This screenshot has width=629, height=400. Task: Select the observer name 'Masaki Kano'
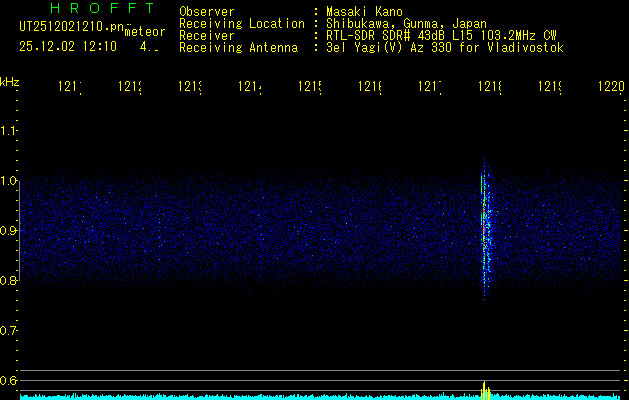[x=364, y=12]
